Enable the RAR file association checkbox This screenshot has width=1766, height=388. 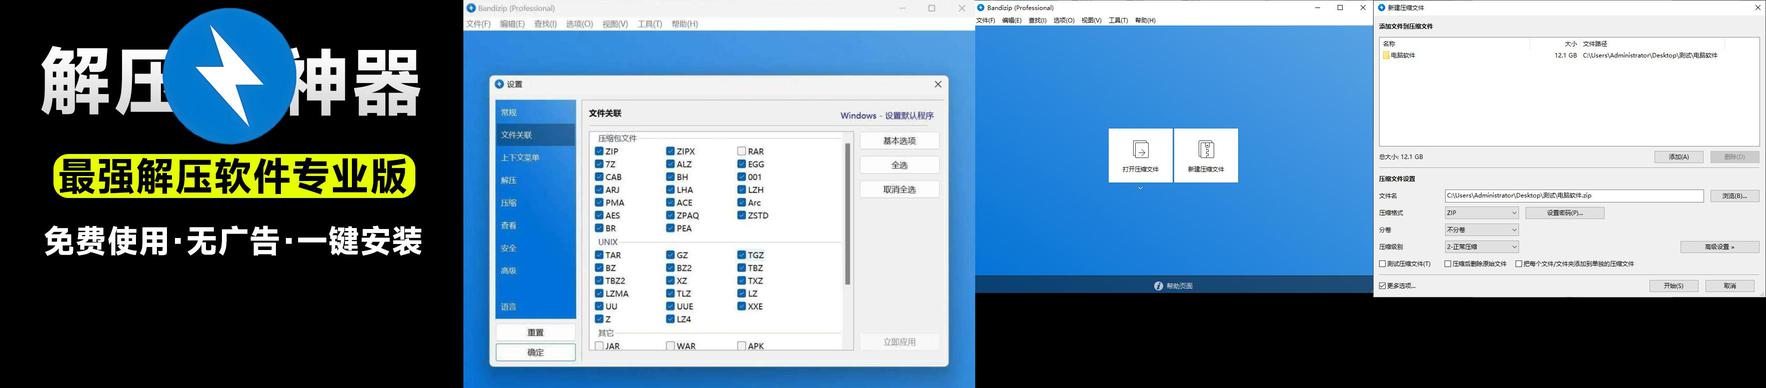click(741, 152)
